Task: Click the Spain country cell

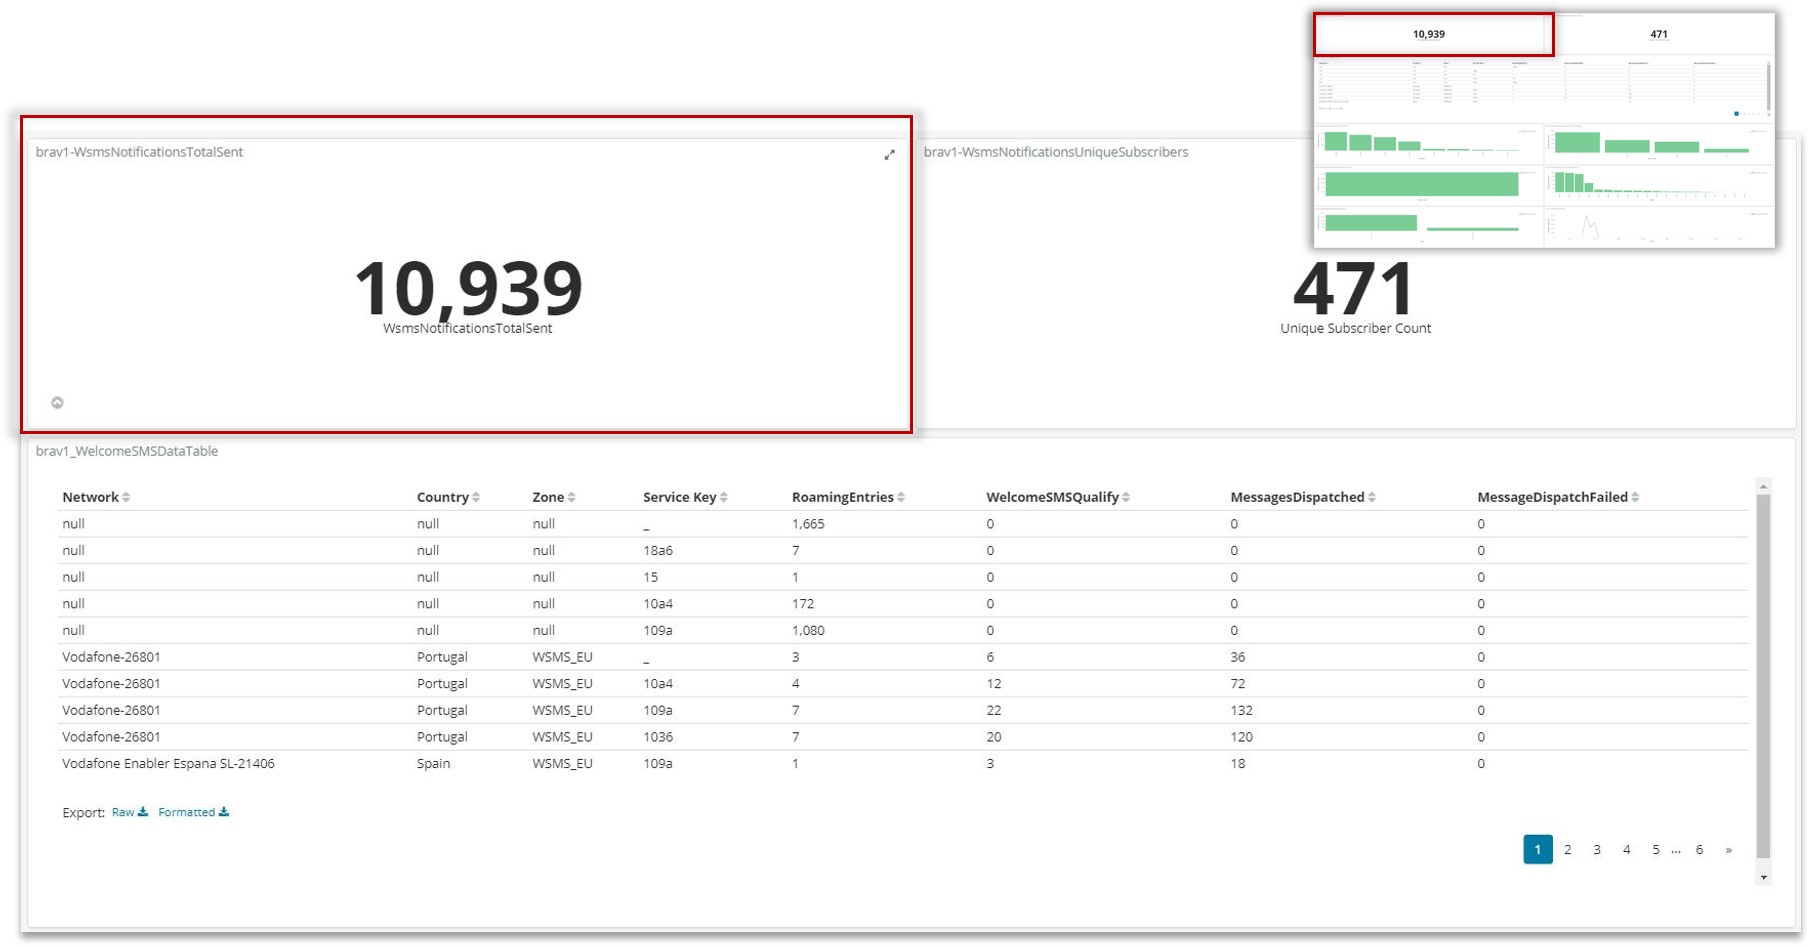Action: [x=433, y=763]
